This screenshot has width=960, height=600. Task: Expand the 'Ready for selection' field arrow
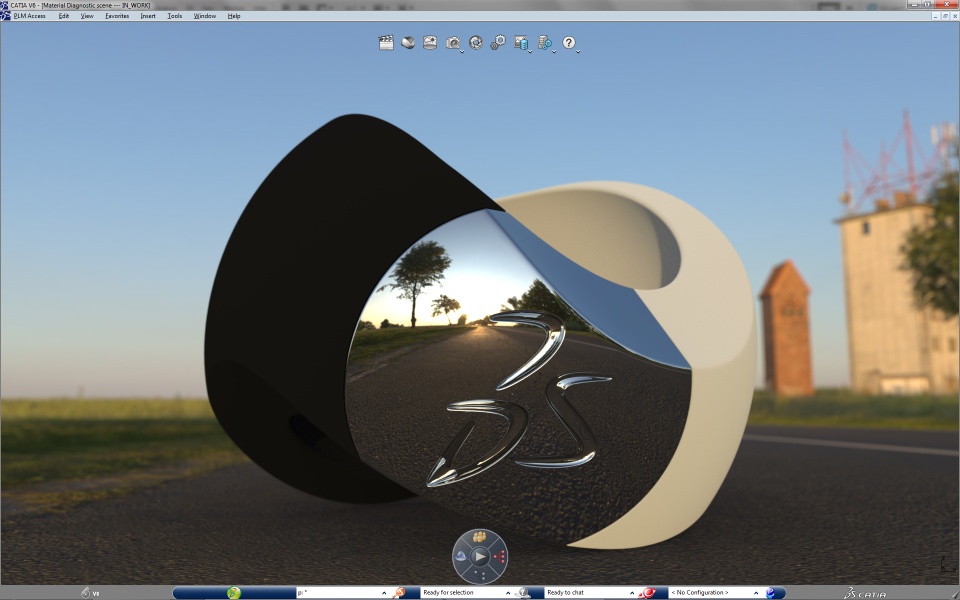(508, 593)
